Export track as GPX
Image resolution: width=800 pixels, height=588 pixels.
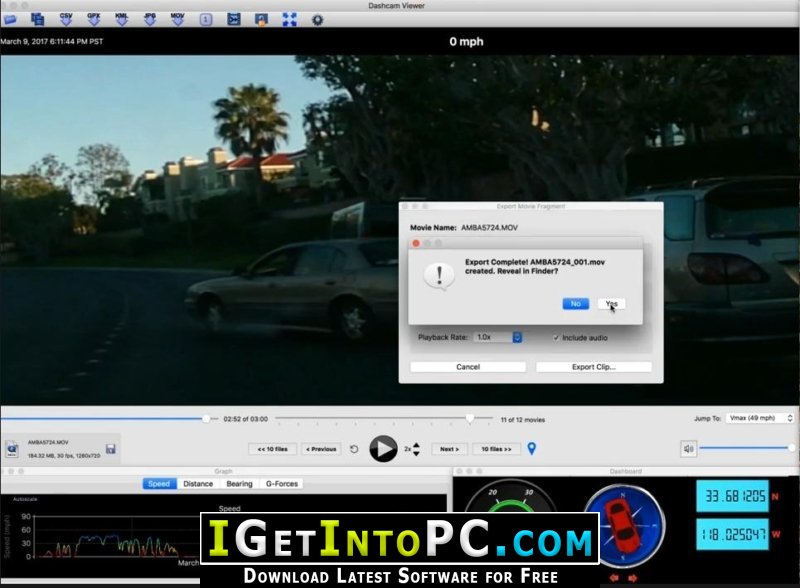94,19
